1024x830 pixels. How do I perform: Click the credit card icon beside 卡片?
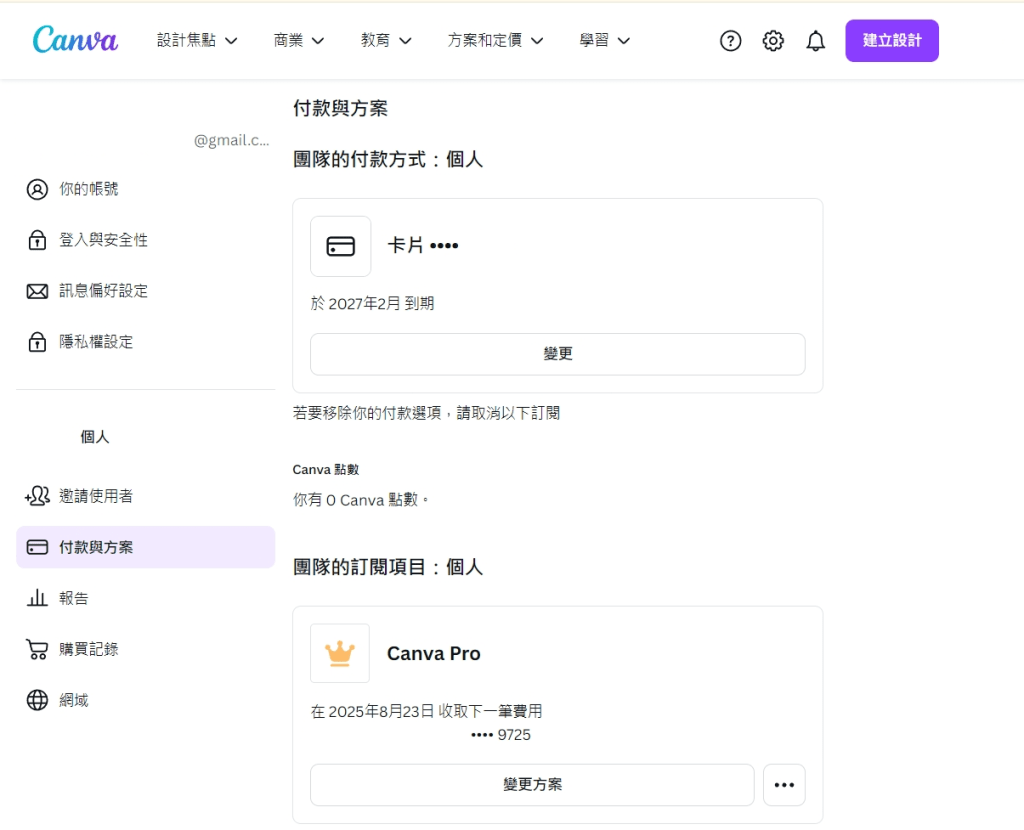341,246
